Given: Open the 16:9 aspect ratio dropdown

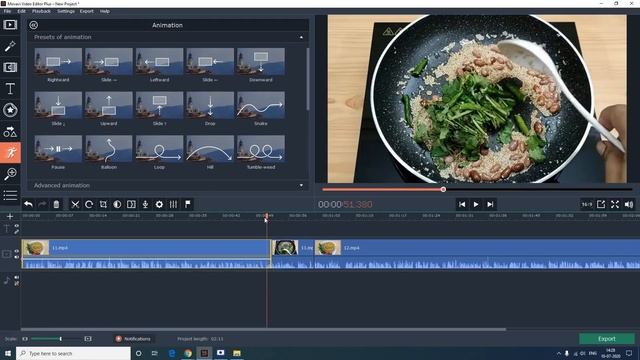Looking at the screenshot, I should pyautogui.click(x=587, y=204).
